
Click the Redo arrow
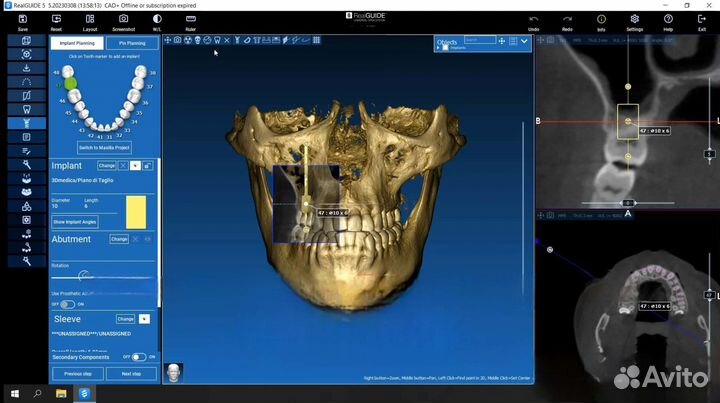tap(567, 19)
